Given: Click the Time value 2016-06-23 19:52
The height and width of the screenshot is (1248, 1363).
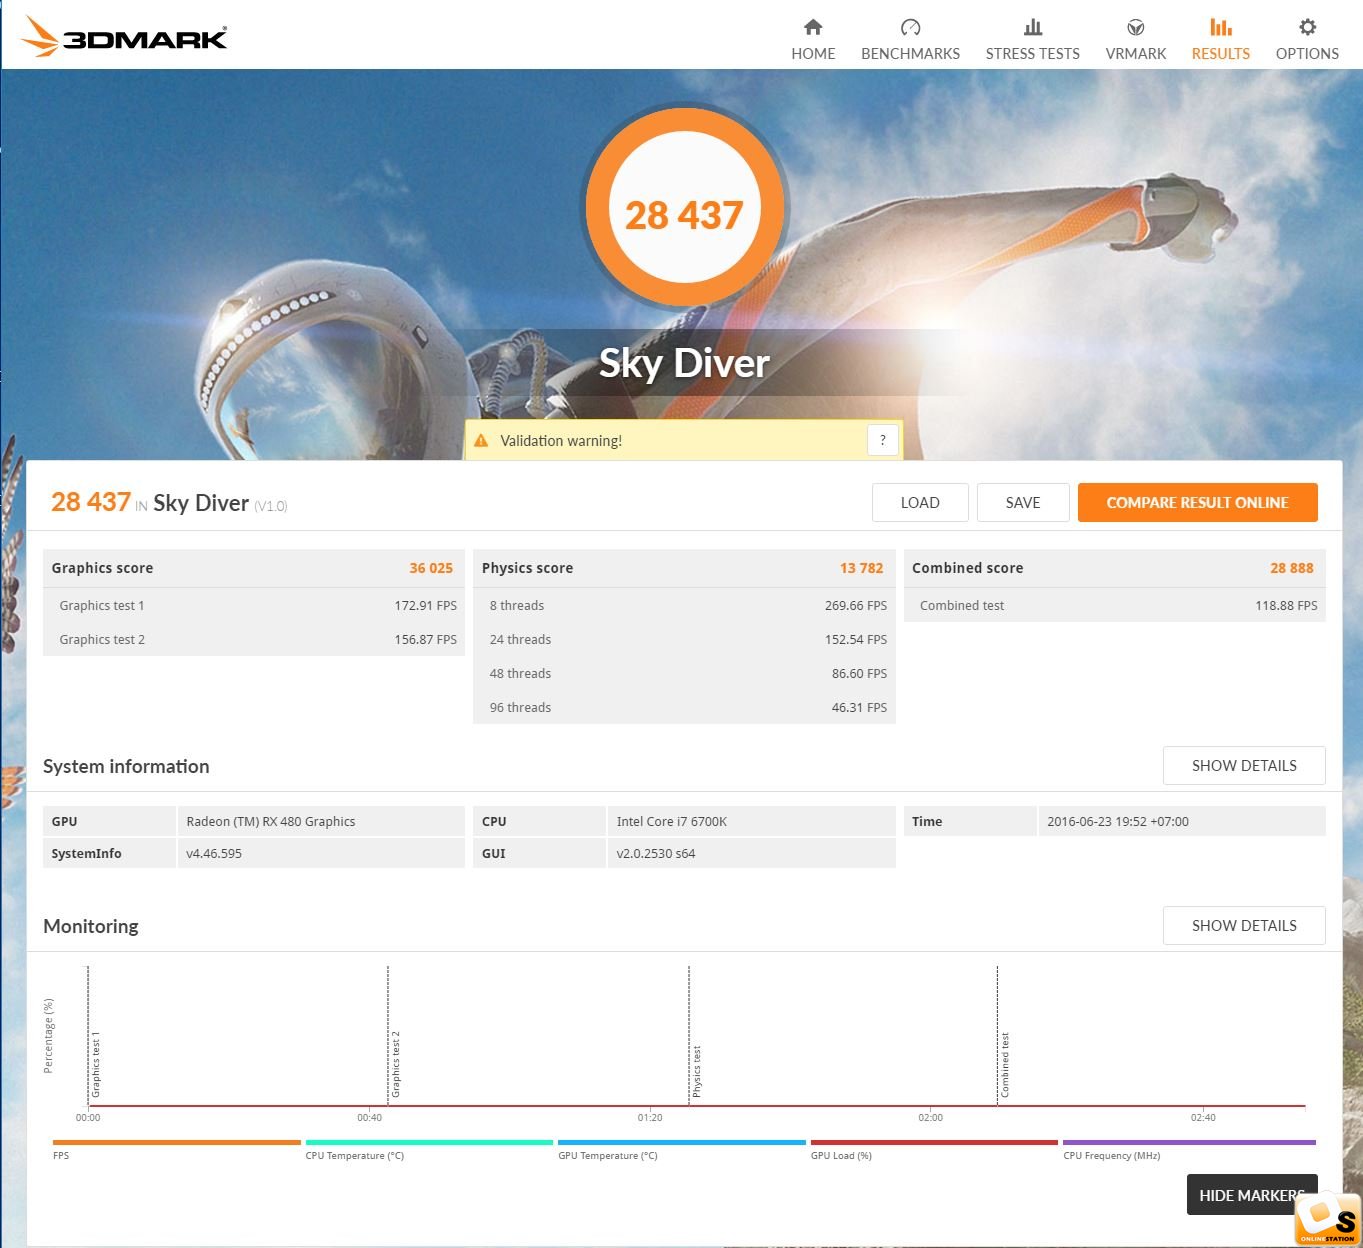Looking at the screenshot, I should 1118,821.
